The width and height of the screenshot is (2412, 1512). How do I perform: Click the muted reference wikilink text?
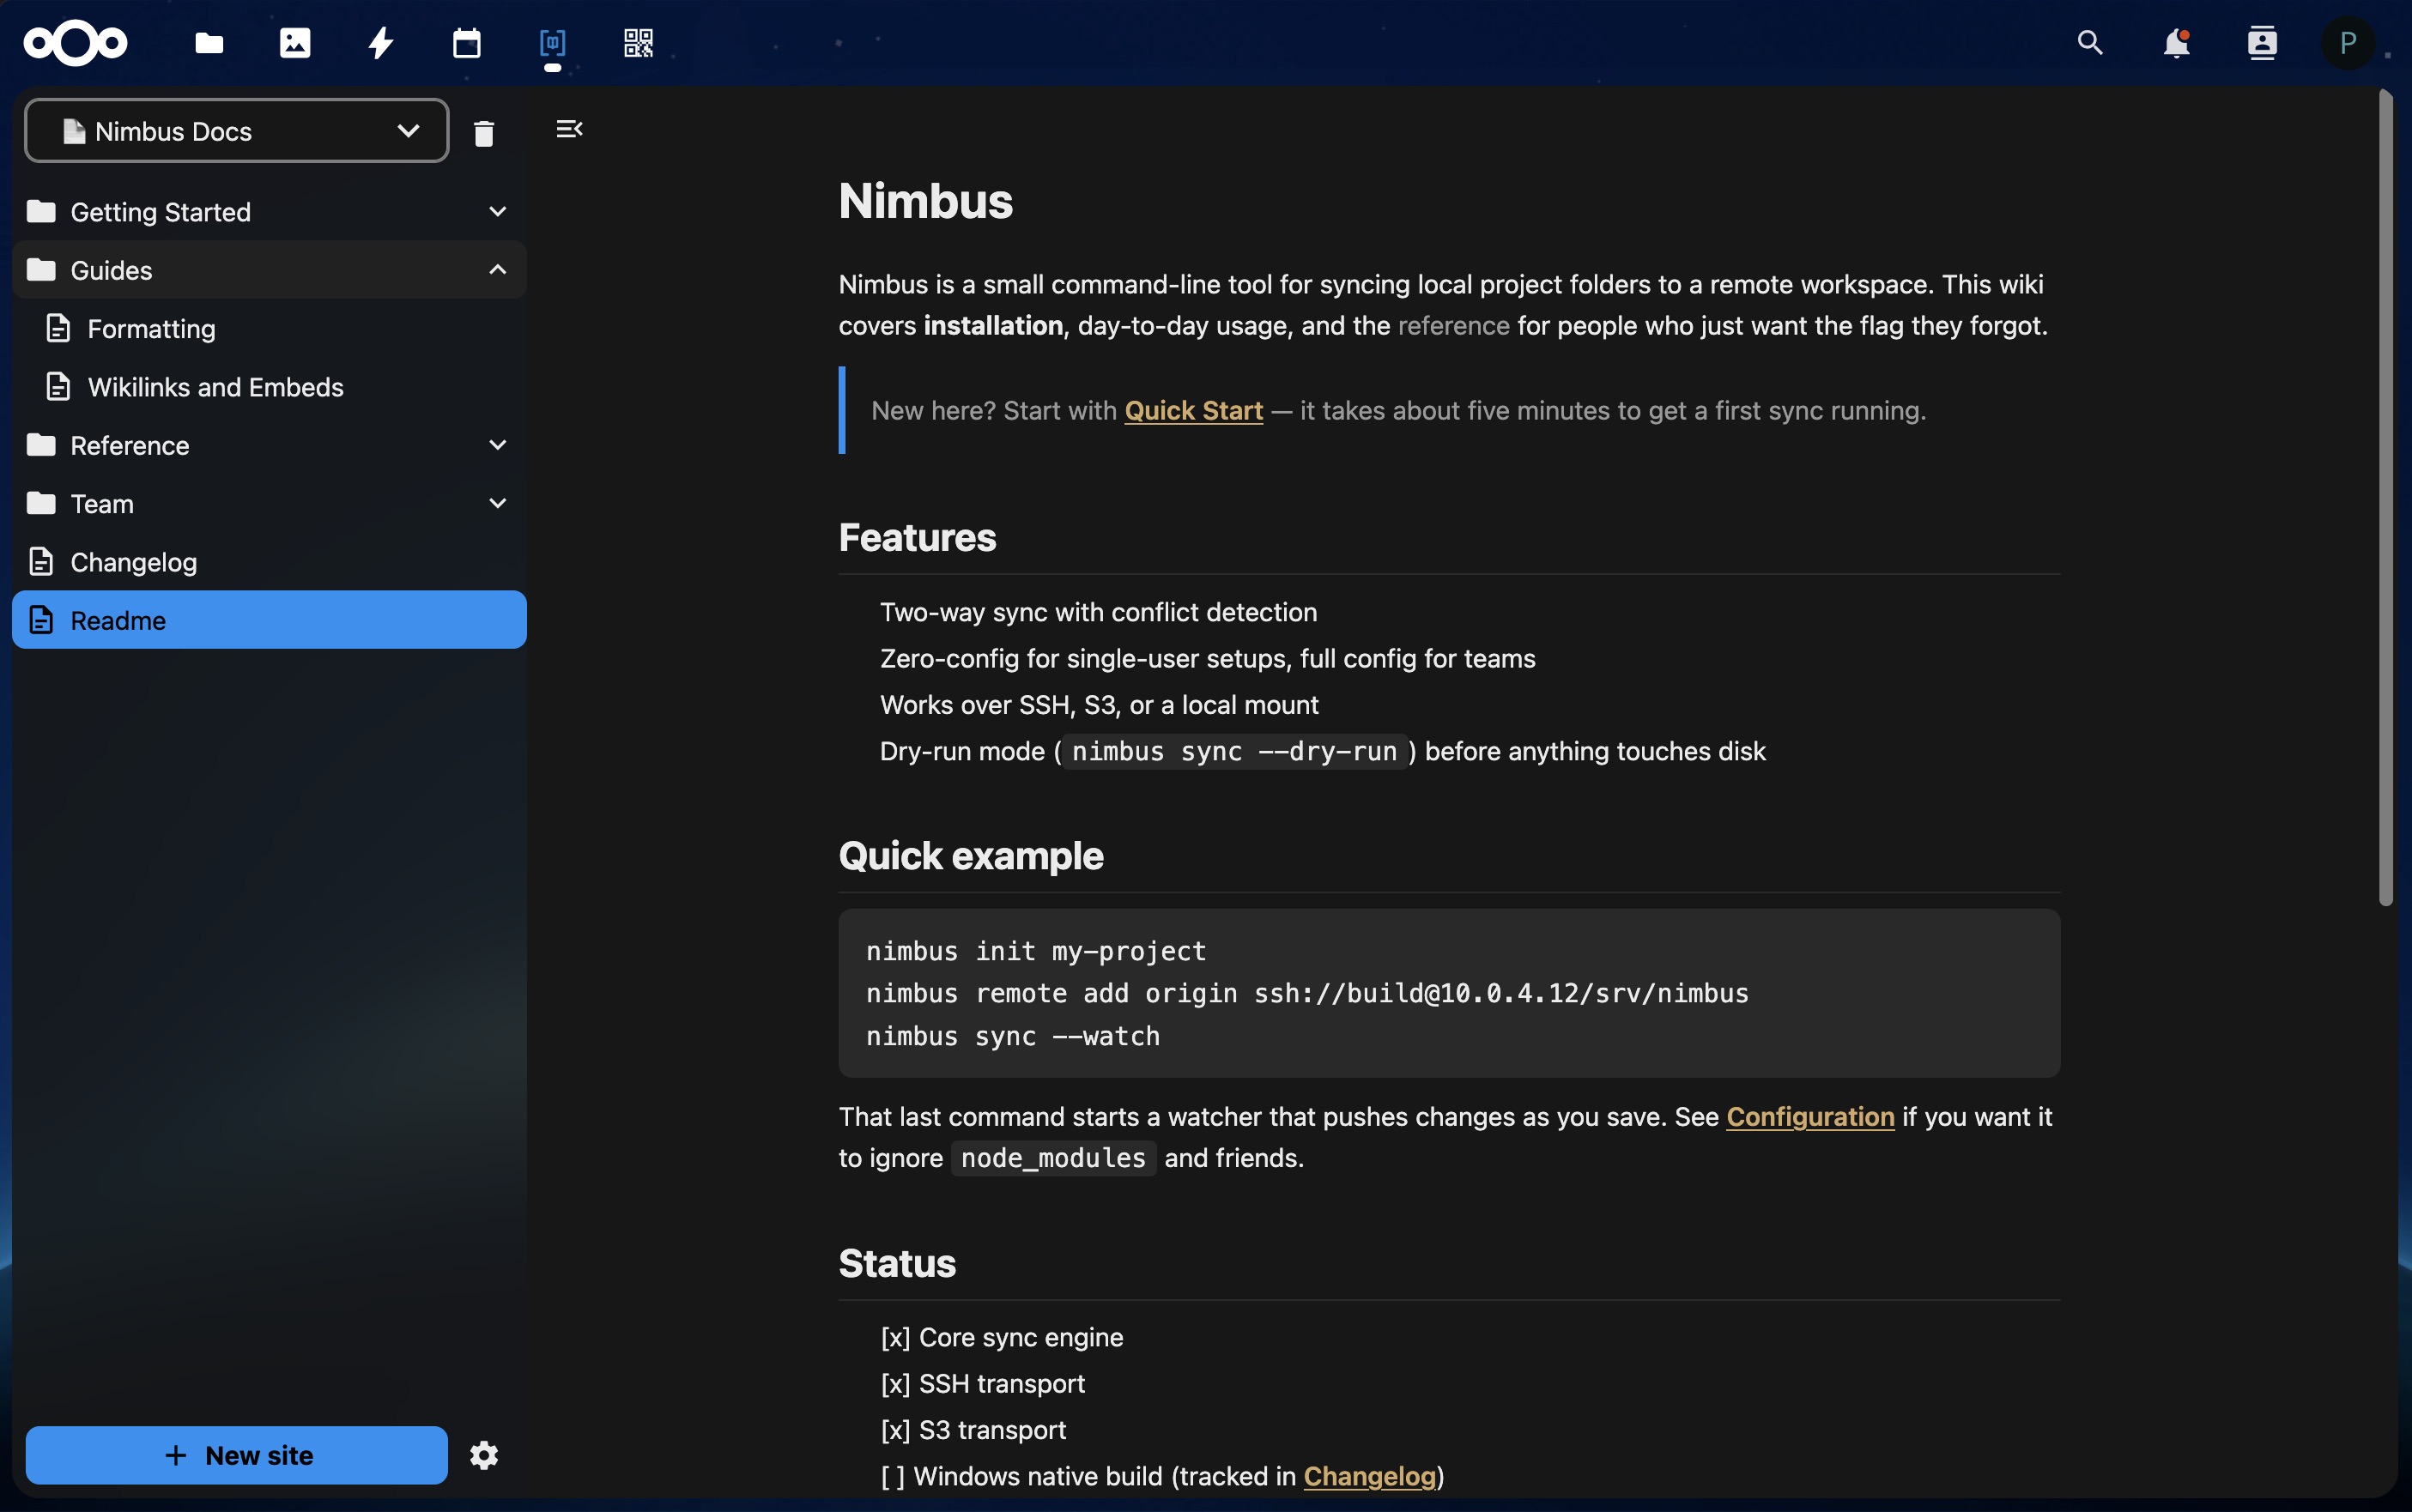point(1453,325)
